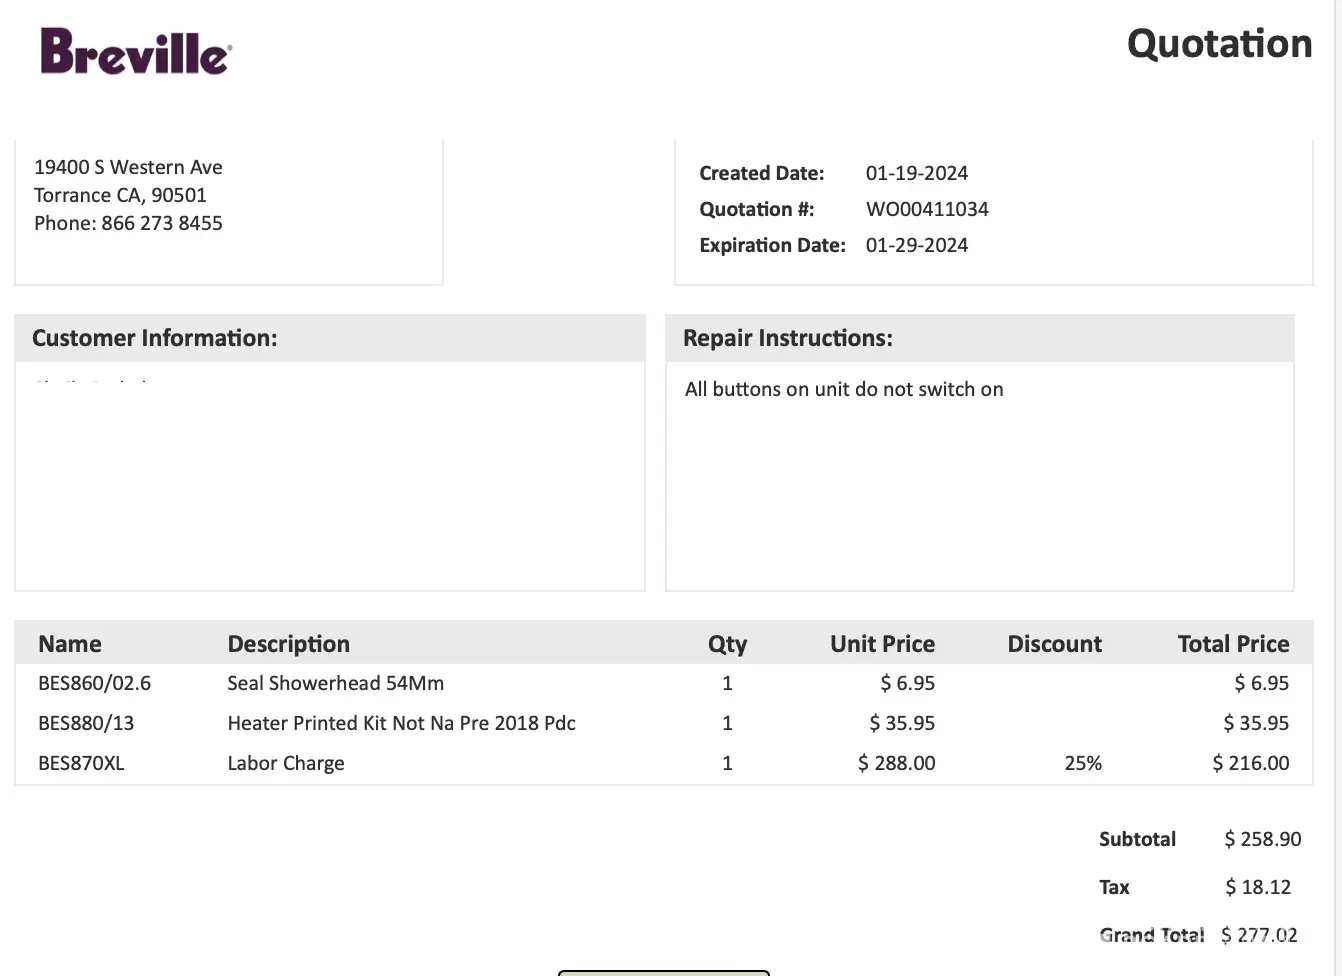Click the Name column header
The image size is (1342, 976).
70,644
